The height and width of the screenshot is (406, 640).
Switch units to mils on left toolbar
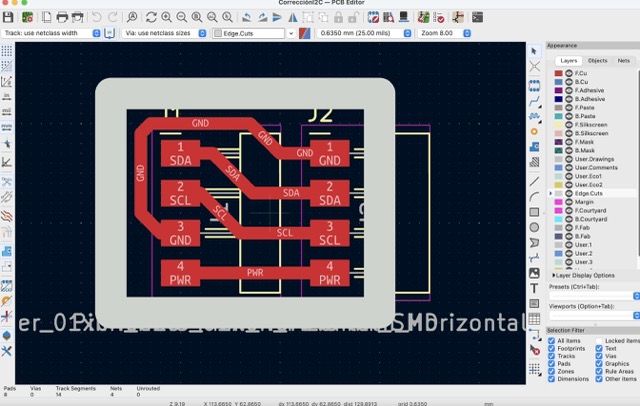pyautogui.click(x=7, y=111)
